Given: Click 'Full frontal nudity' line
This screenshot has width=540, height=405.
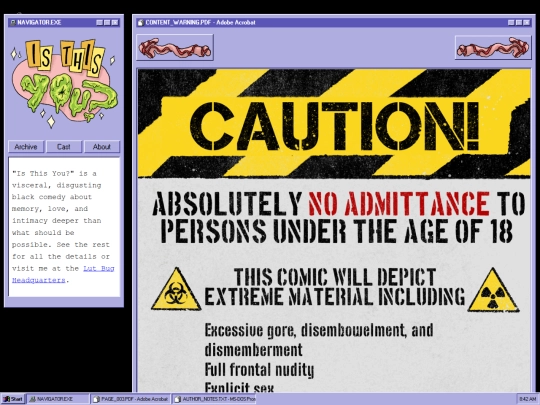Looking at the screenshot, I should pos(259,370).
